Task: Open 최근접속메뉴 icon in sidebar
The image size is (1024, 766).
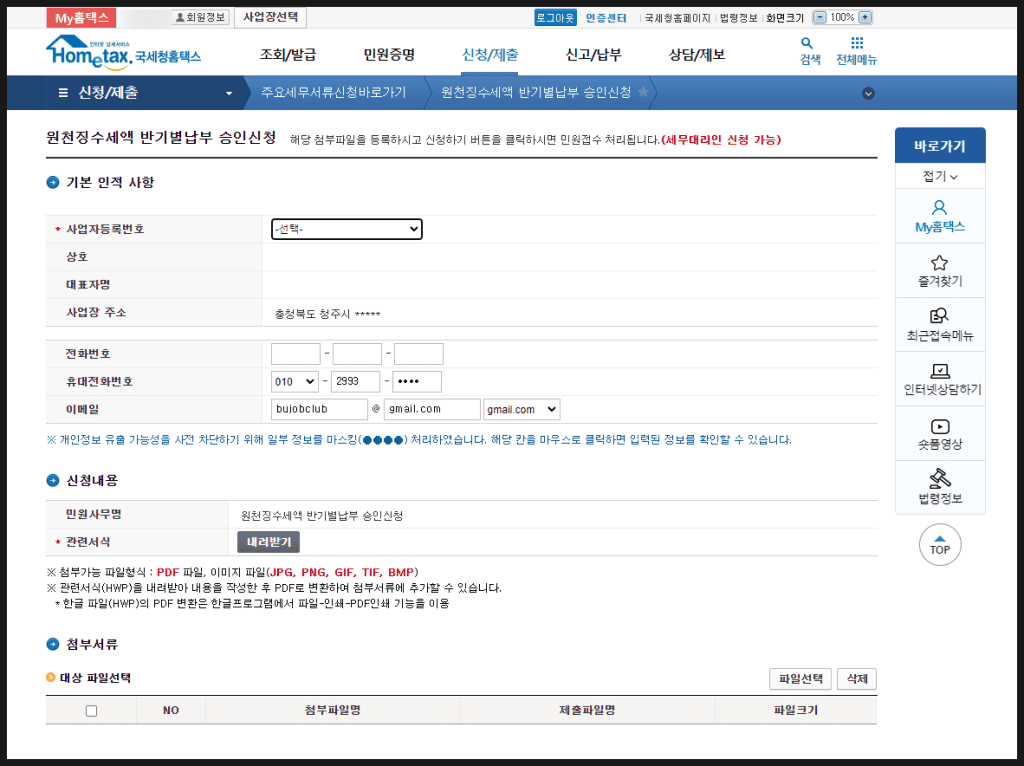Action: (x=939, y=317)
